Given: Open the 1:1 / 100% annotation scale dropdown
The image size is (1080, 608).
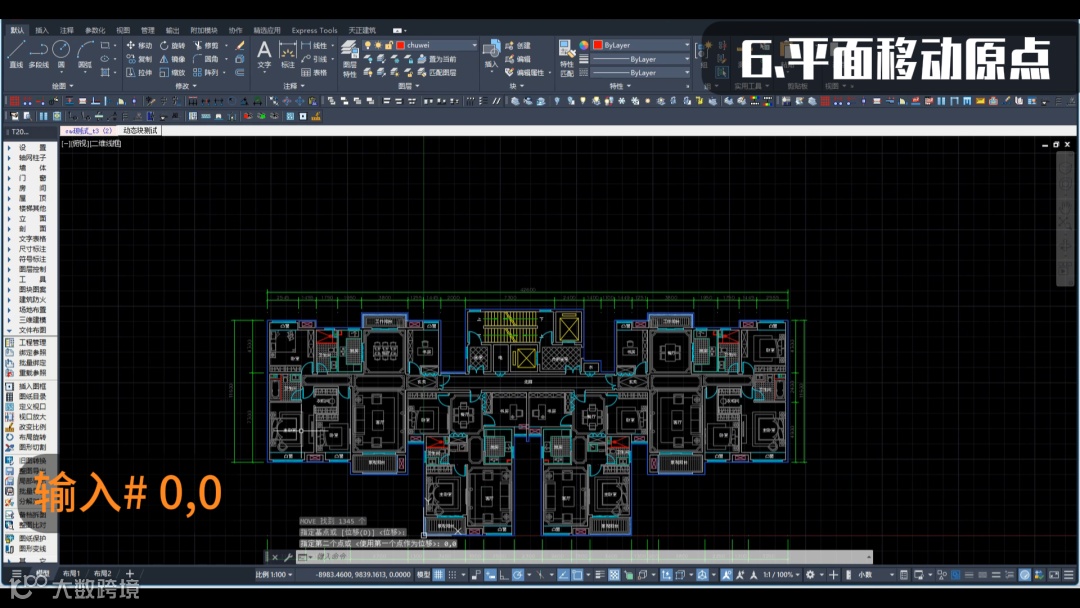Looking at the screenshot, I should 781,574.
